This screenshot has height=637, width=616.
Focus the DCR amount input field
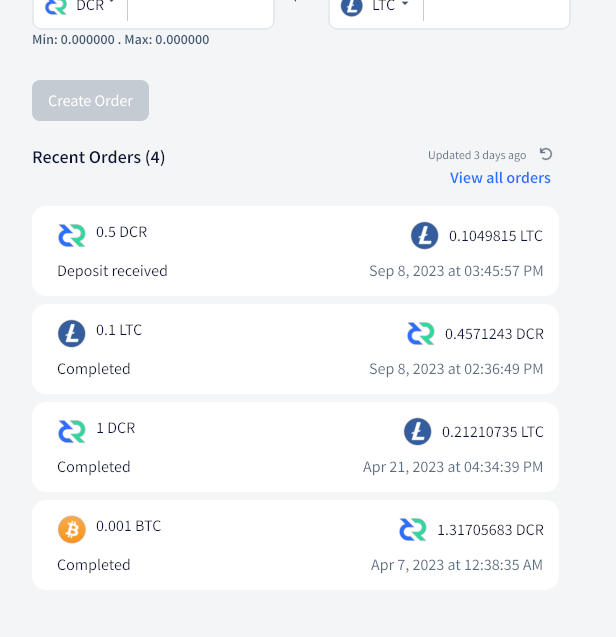pyautogui.click(x=200, y=8)
